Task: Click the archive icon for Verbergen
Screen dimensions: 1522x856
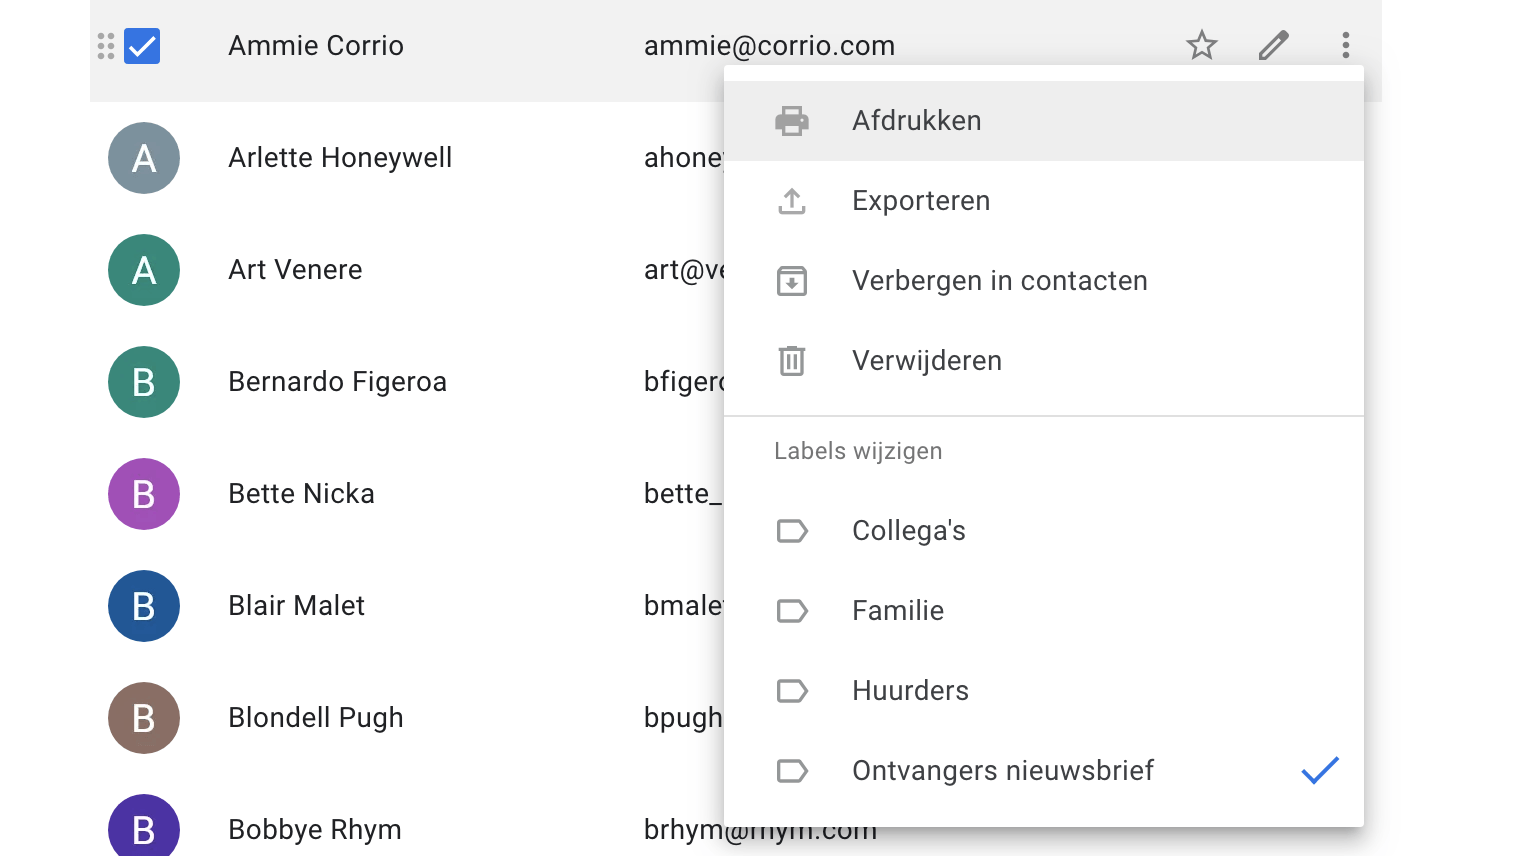Action: [x=791, y=281]
